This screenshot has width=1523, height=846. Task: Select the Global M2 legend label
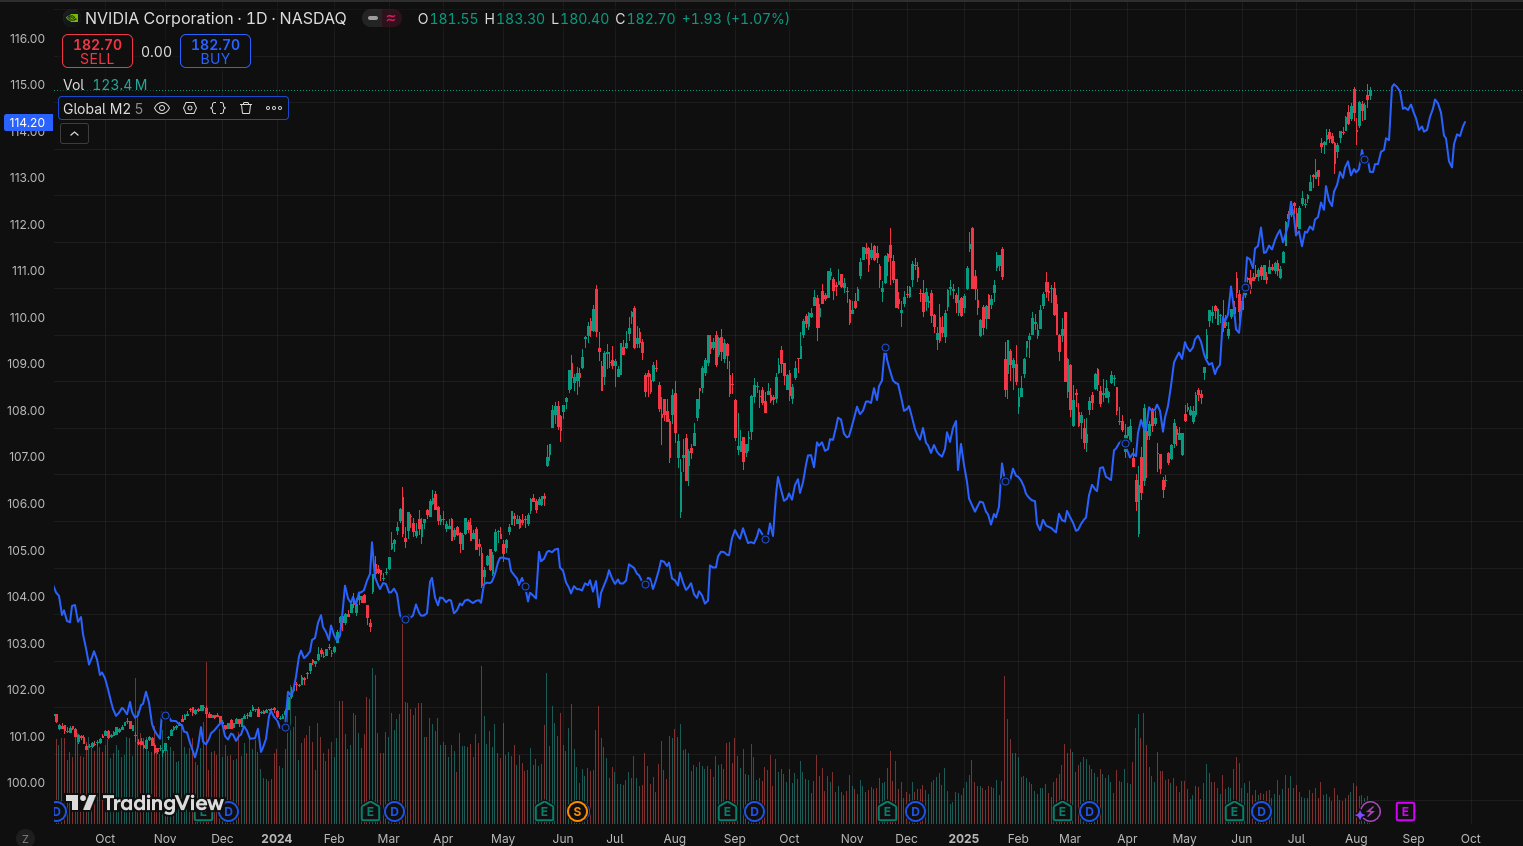97,108
